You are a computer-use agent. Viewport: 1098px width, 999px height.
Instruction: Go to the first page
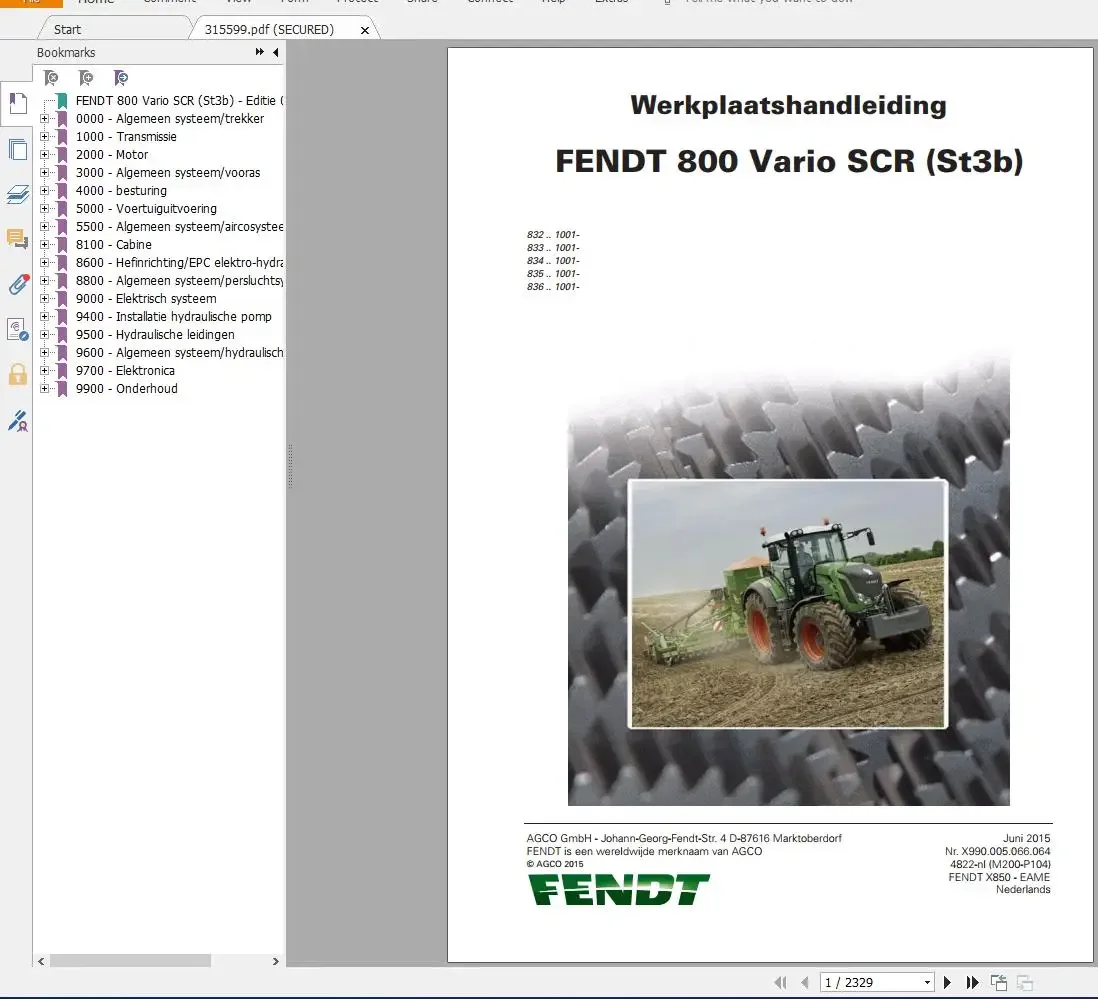tap(780, 982)
